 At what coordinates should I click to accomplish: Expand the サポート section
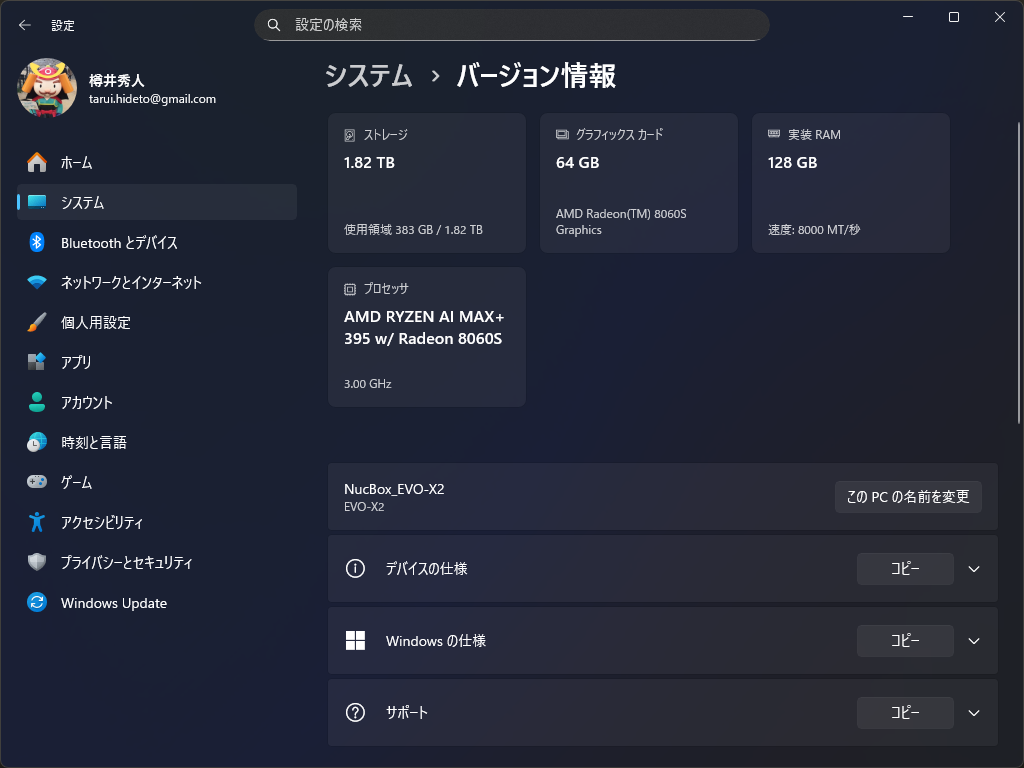(x=972, y=713)
